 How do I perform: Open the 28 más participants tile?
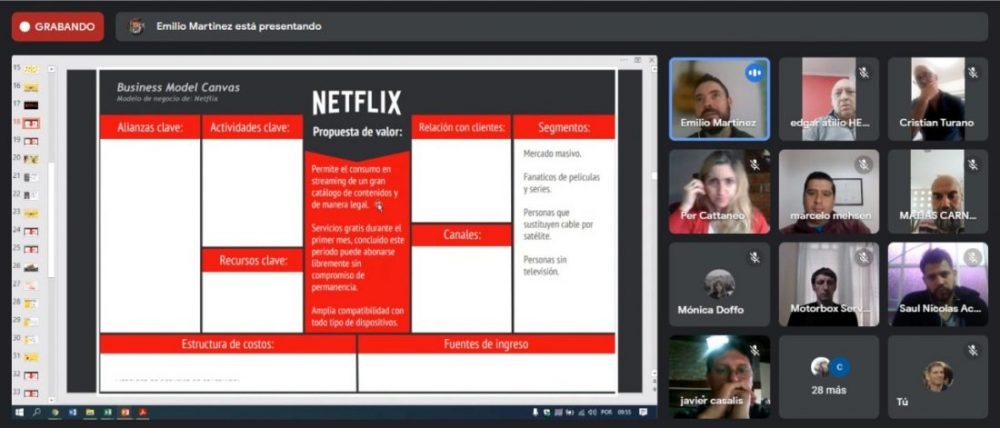click(828, 377)
